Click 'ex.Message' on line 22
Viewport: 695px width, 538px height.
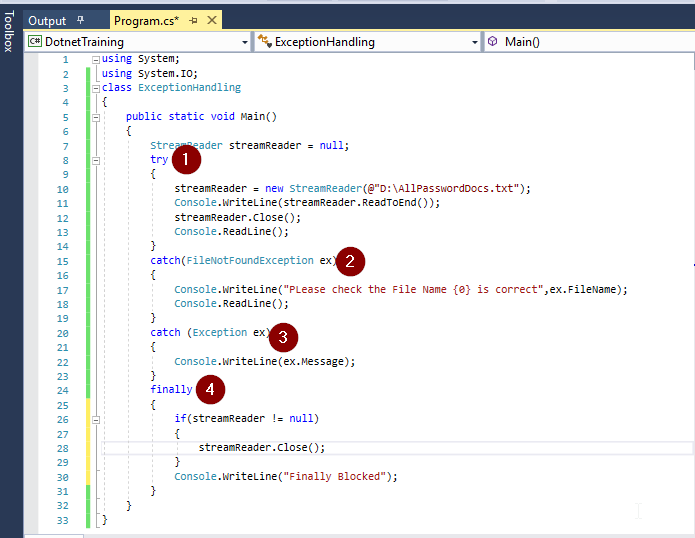314,361
